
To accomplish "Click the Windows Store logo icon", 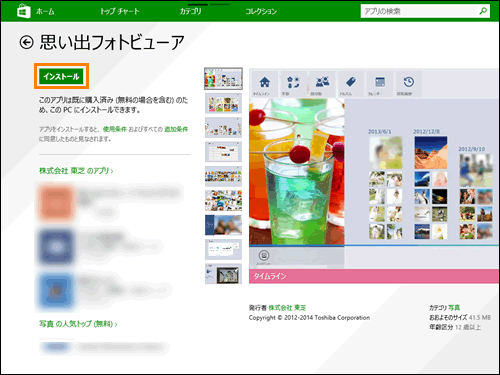I will point(24,11).
